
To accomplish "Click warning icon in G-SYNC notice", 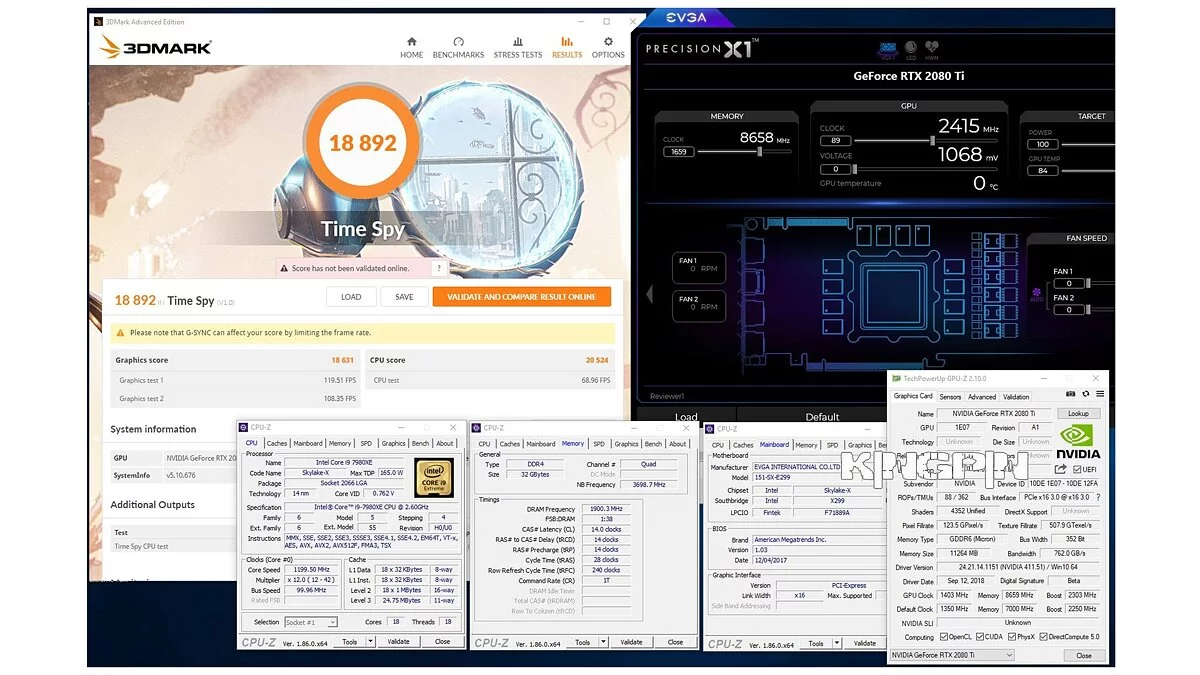I will pyautogui.click(x=121, y=332).
